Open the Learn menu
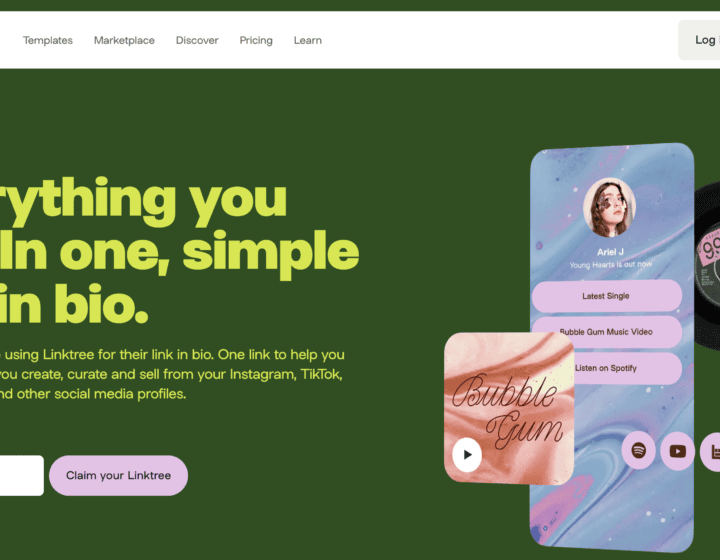 pos(308,40)
